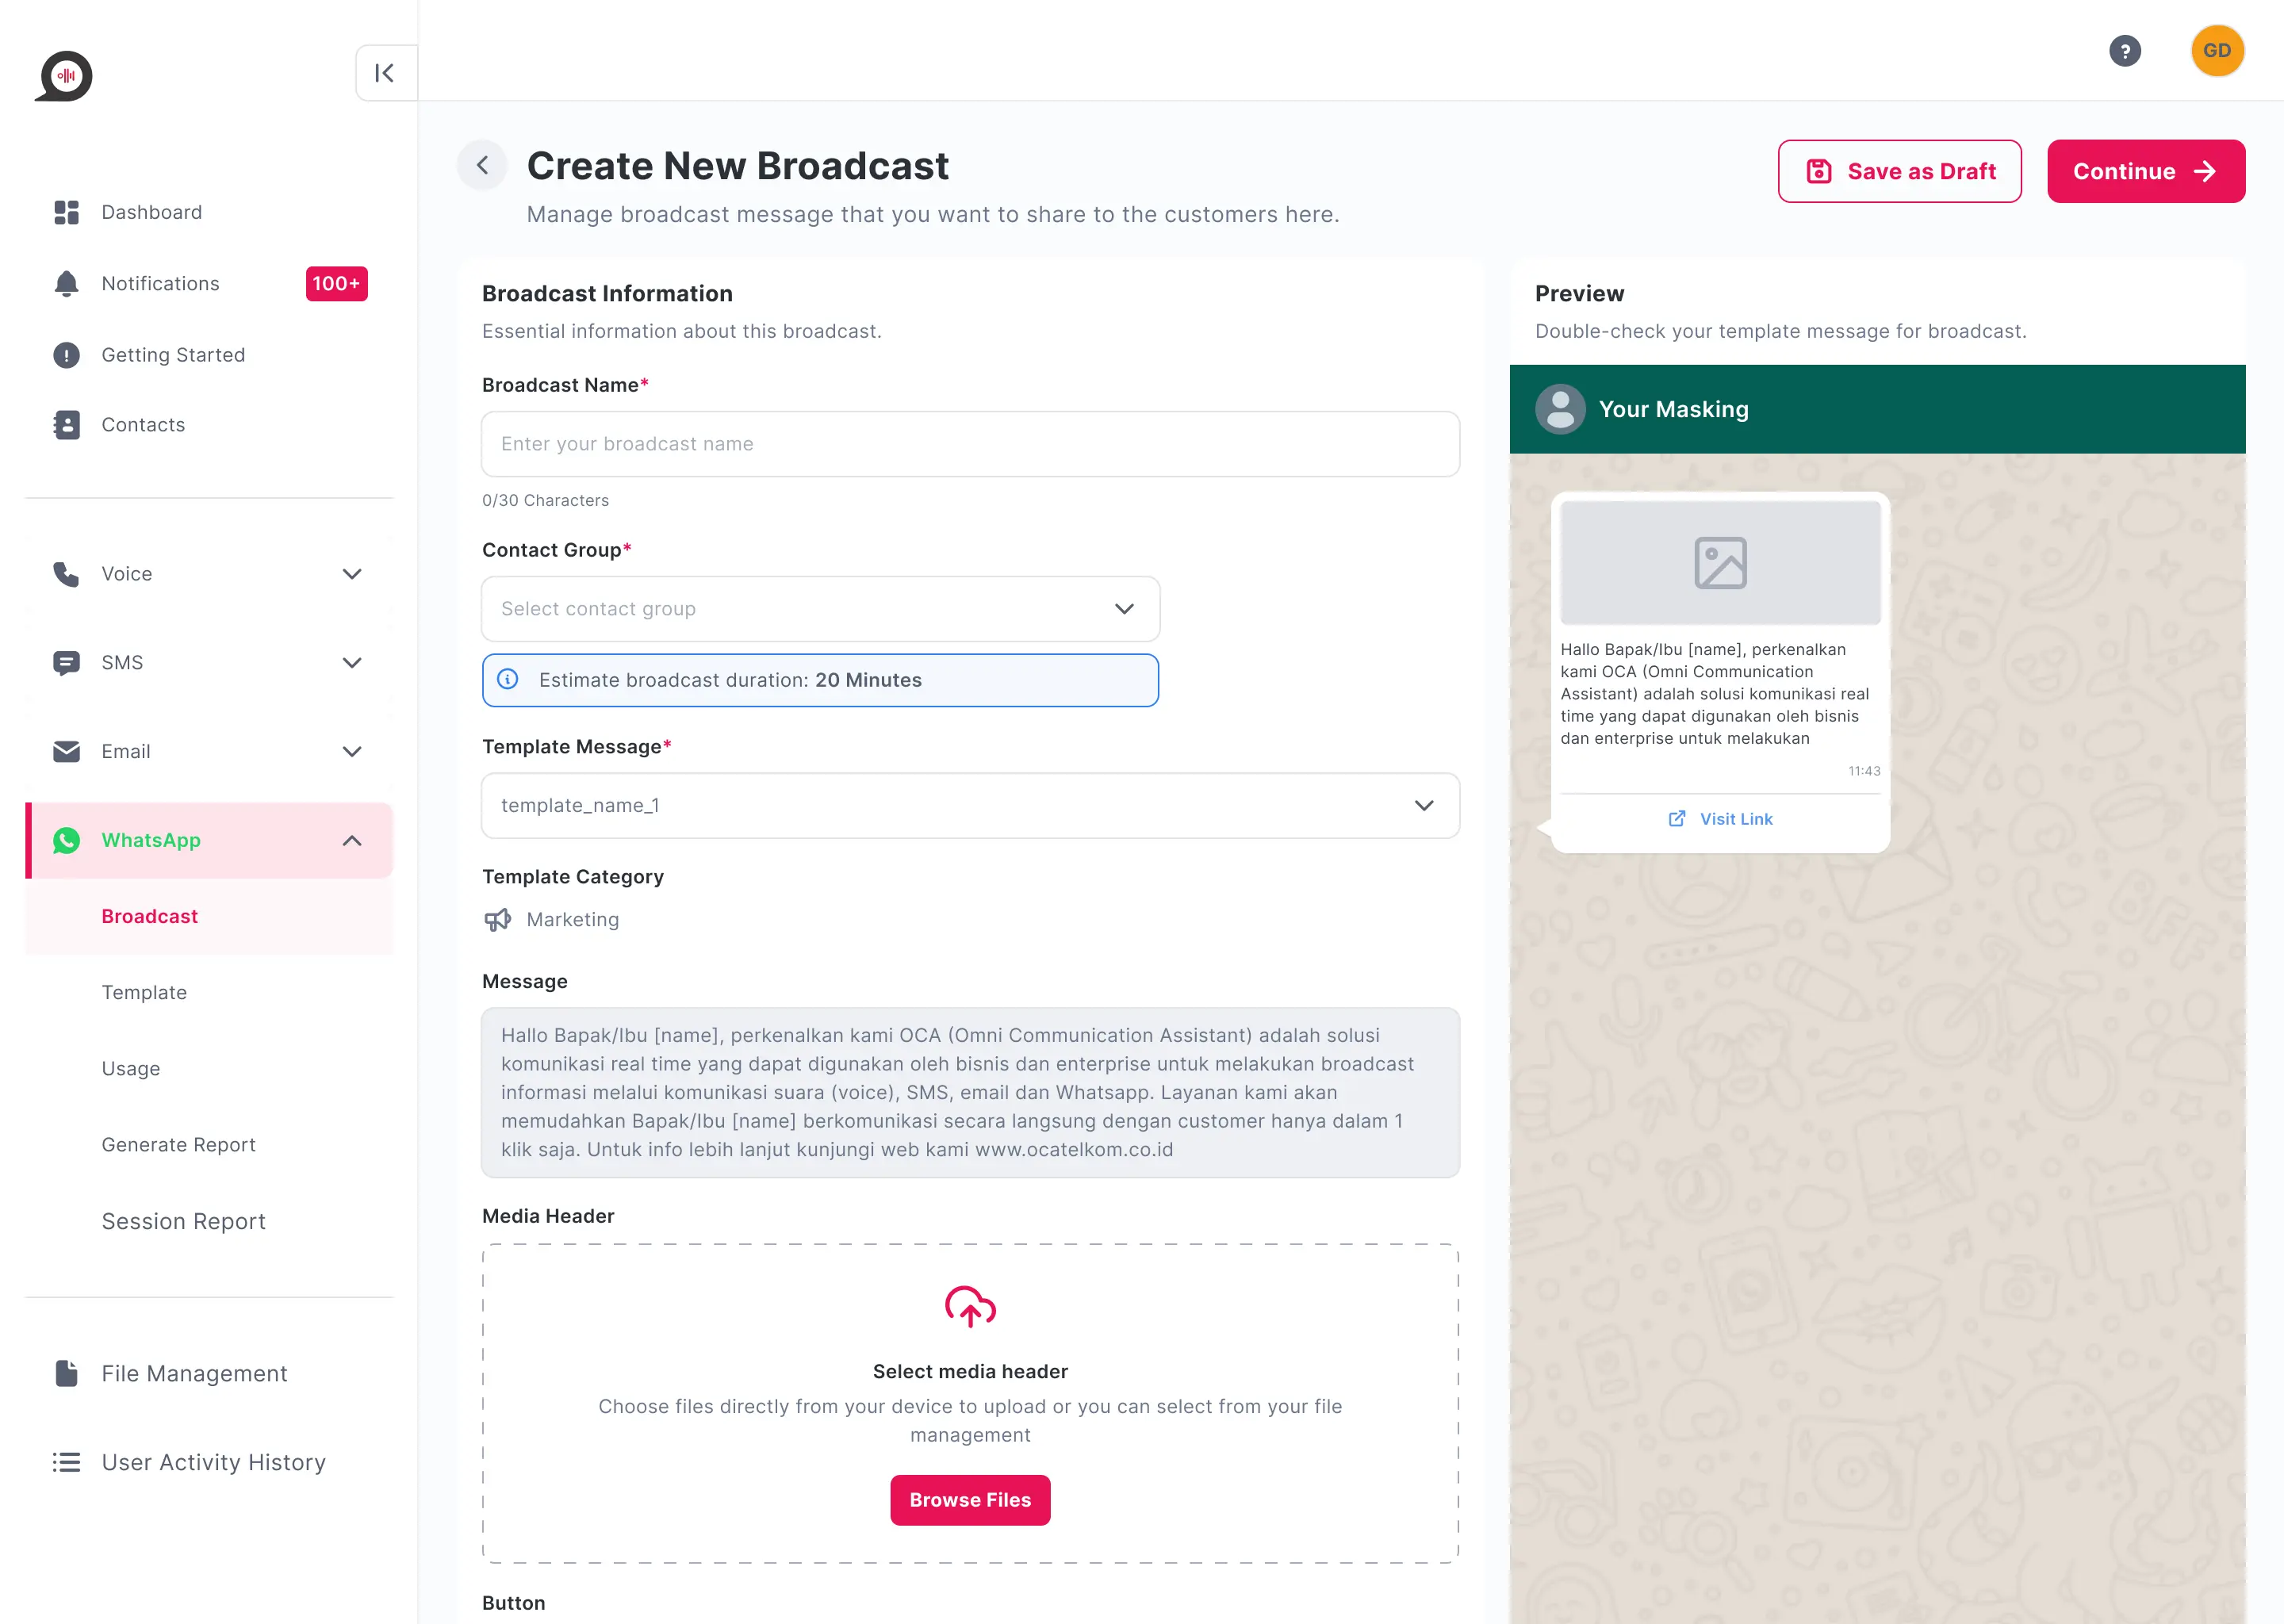
Task: Open the help question mark icon
Action: pos(2124,51)
